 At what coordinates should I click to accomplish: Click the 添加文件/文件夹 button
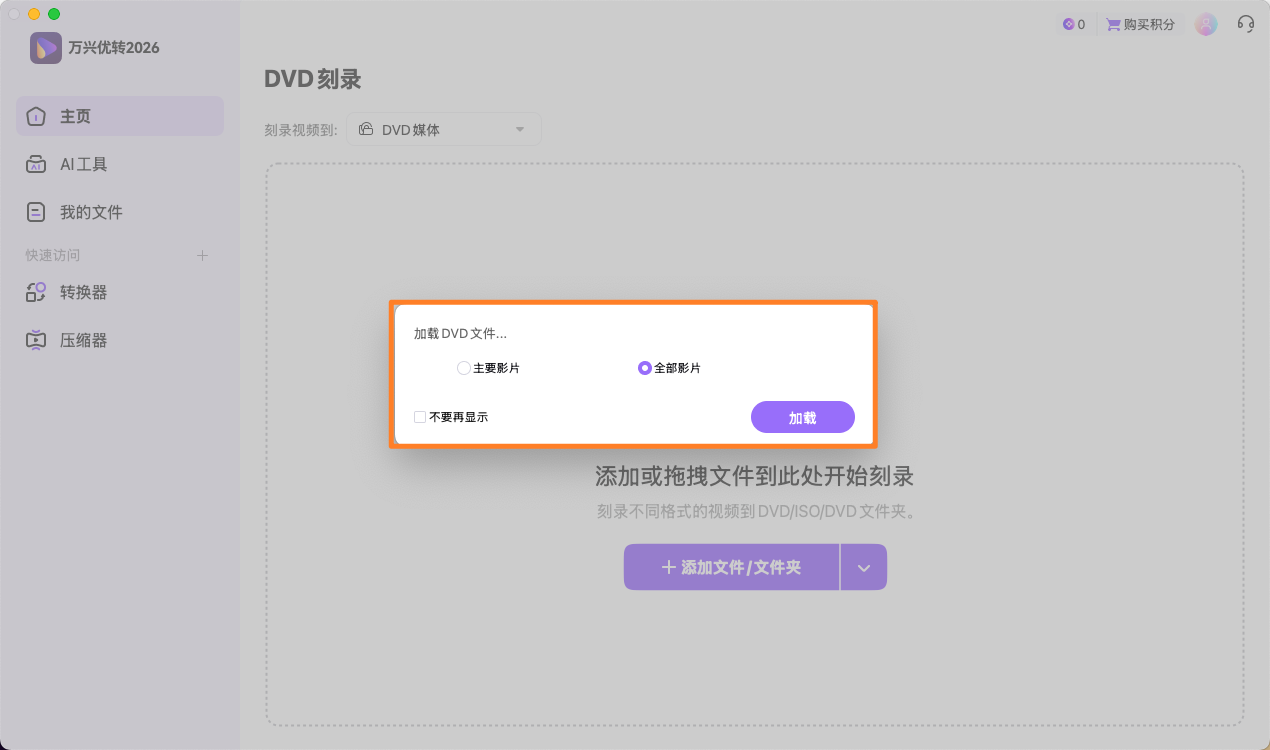click(x=731, y=566)
